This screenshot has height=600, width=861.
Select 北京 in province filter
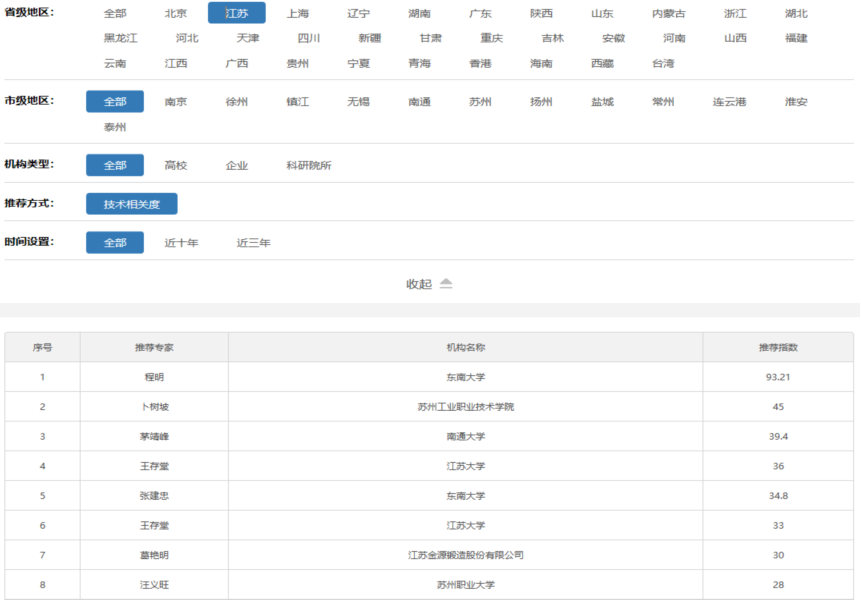coord(176,14)
